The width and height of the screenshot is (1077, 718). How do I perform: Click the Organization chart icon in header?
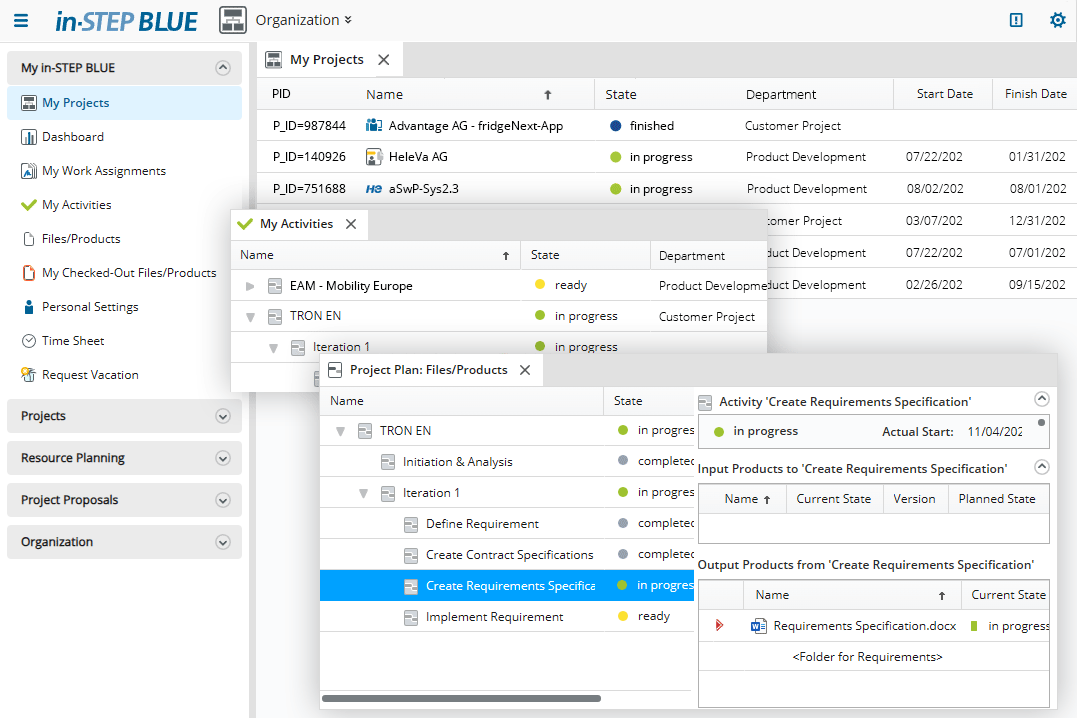[233, 20]
